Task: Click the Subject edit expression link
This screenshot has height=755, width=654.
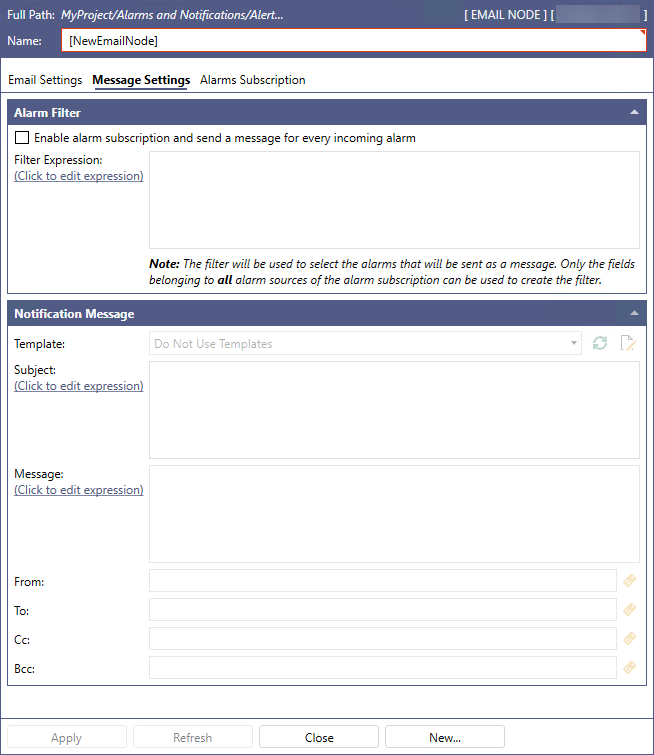Action: click(79, 386)
